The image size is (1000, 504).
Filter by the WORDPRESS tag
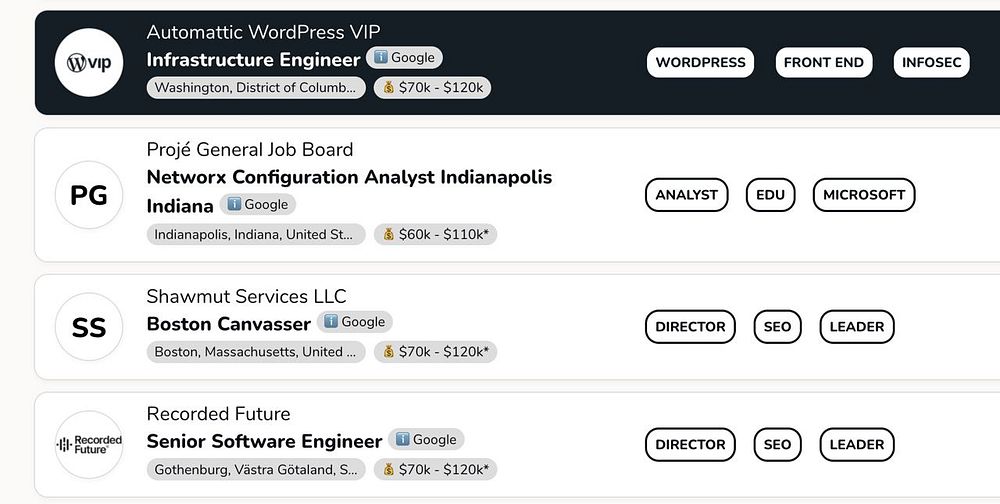point(700,62)
